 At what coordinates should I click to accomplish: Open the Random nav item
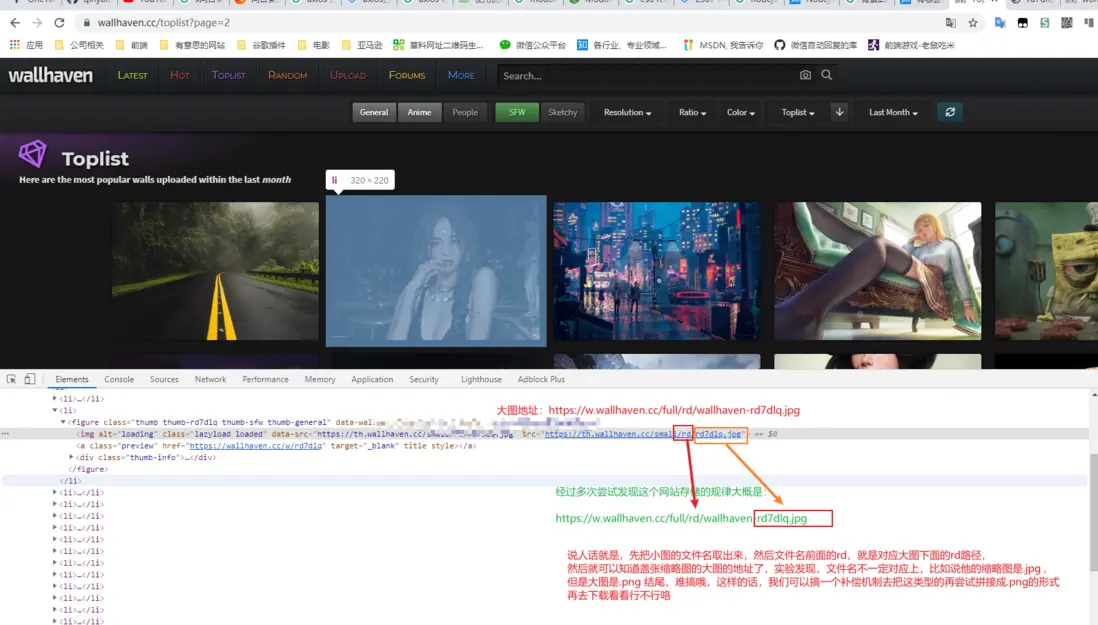[287, 75]
